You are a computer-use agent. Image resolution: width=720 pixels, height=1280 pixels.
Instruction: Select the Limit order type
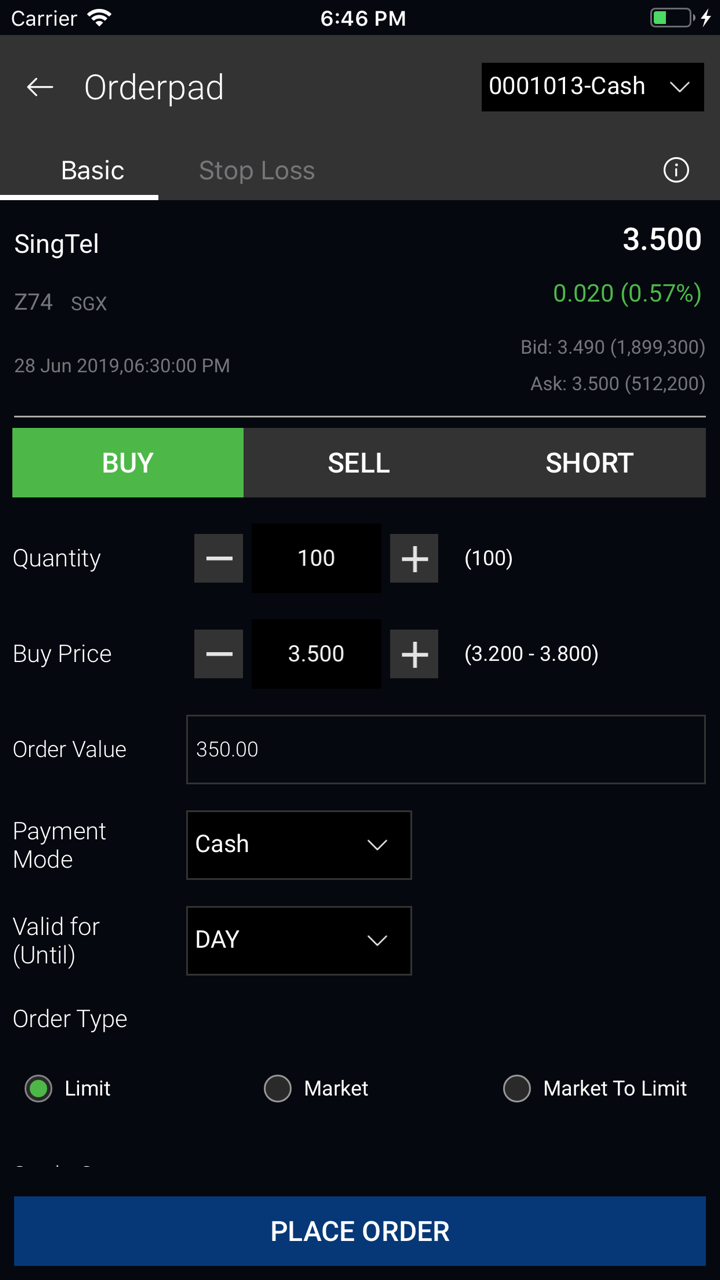(x=39, y=1088)
